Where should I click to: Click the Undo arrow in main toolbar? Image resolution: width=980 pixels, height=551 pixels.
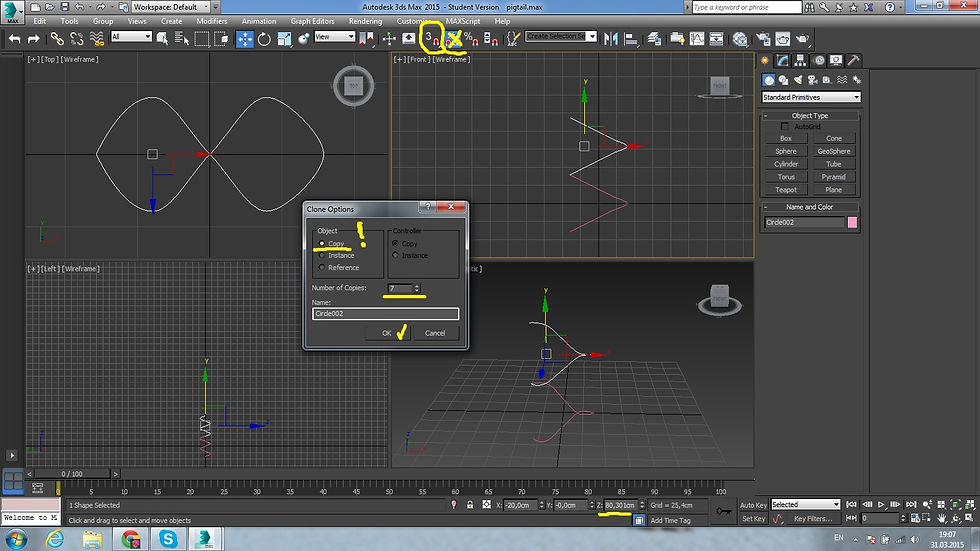pyautogui.click(x=14, y=39)
